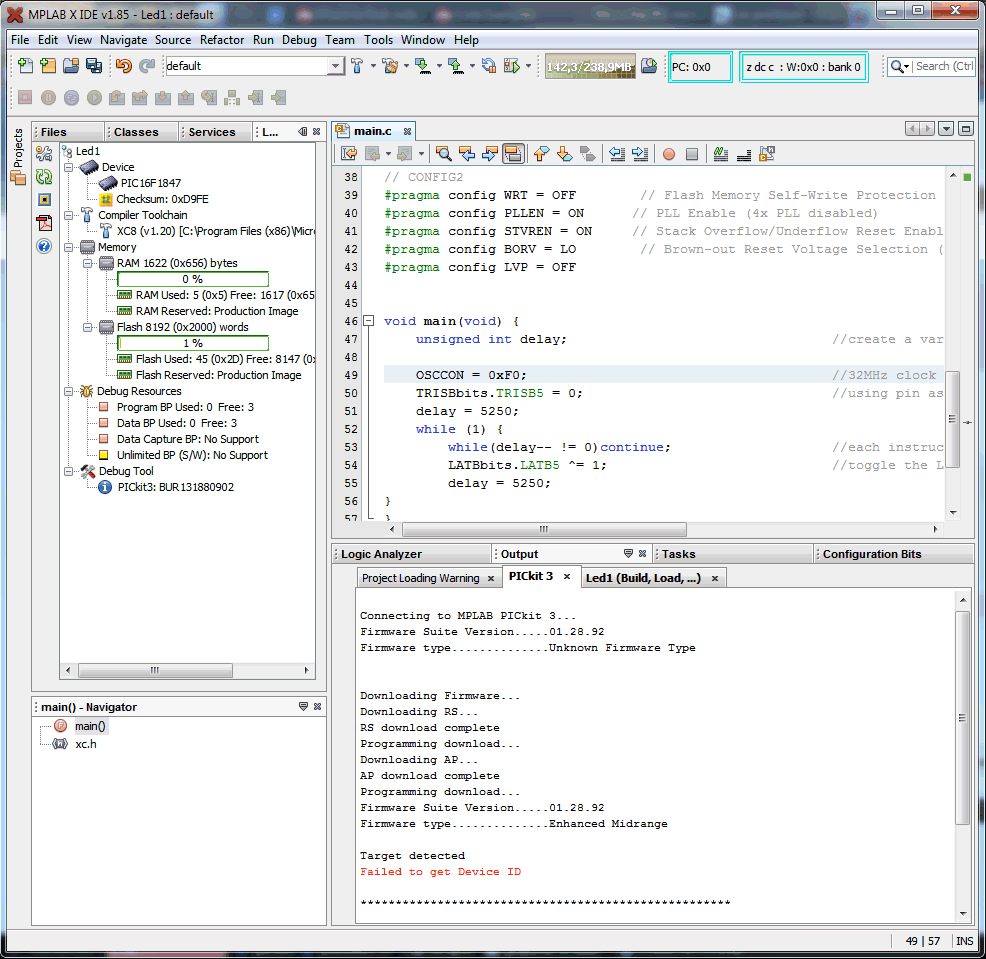Click the Search input field
The width and height of the screenshot is (986, 959).
943,66
